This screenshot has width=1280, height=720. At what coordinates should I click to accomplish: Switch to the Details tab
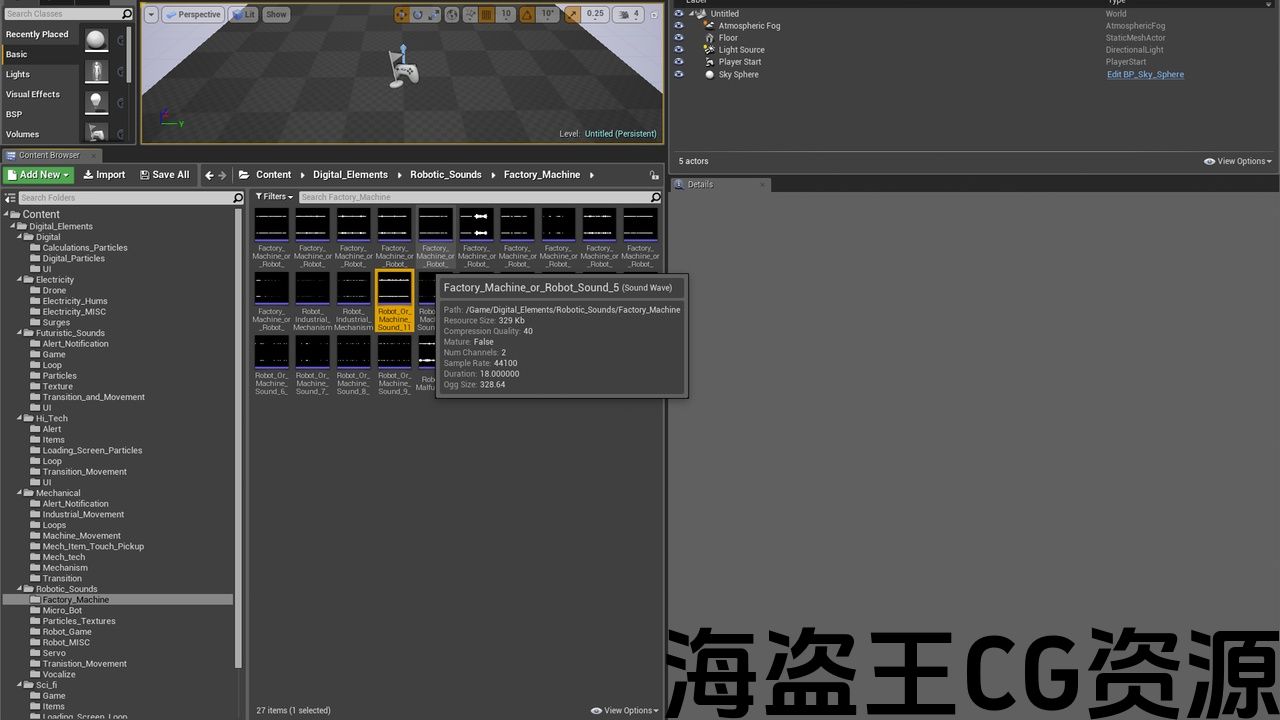click(700, 184)
